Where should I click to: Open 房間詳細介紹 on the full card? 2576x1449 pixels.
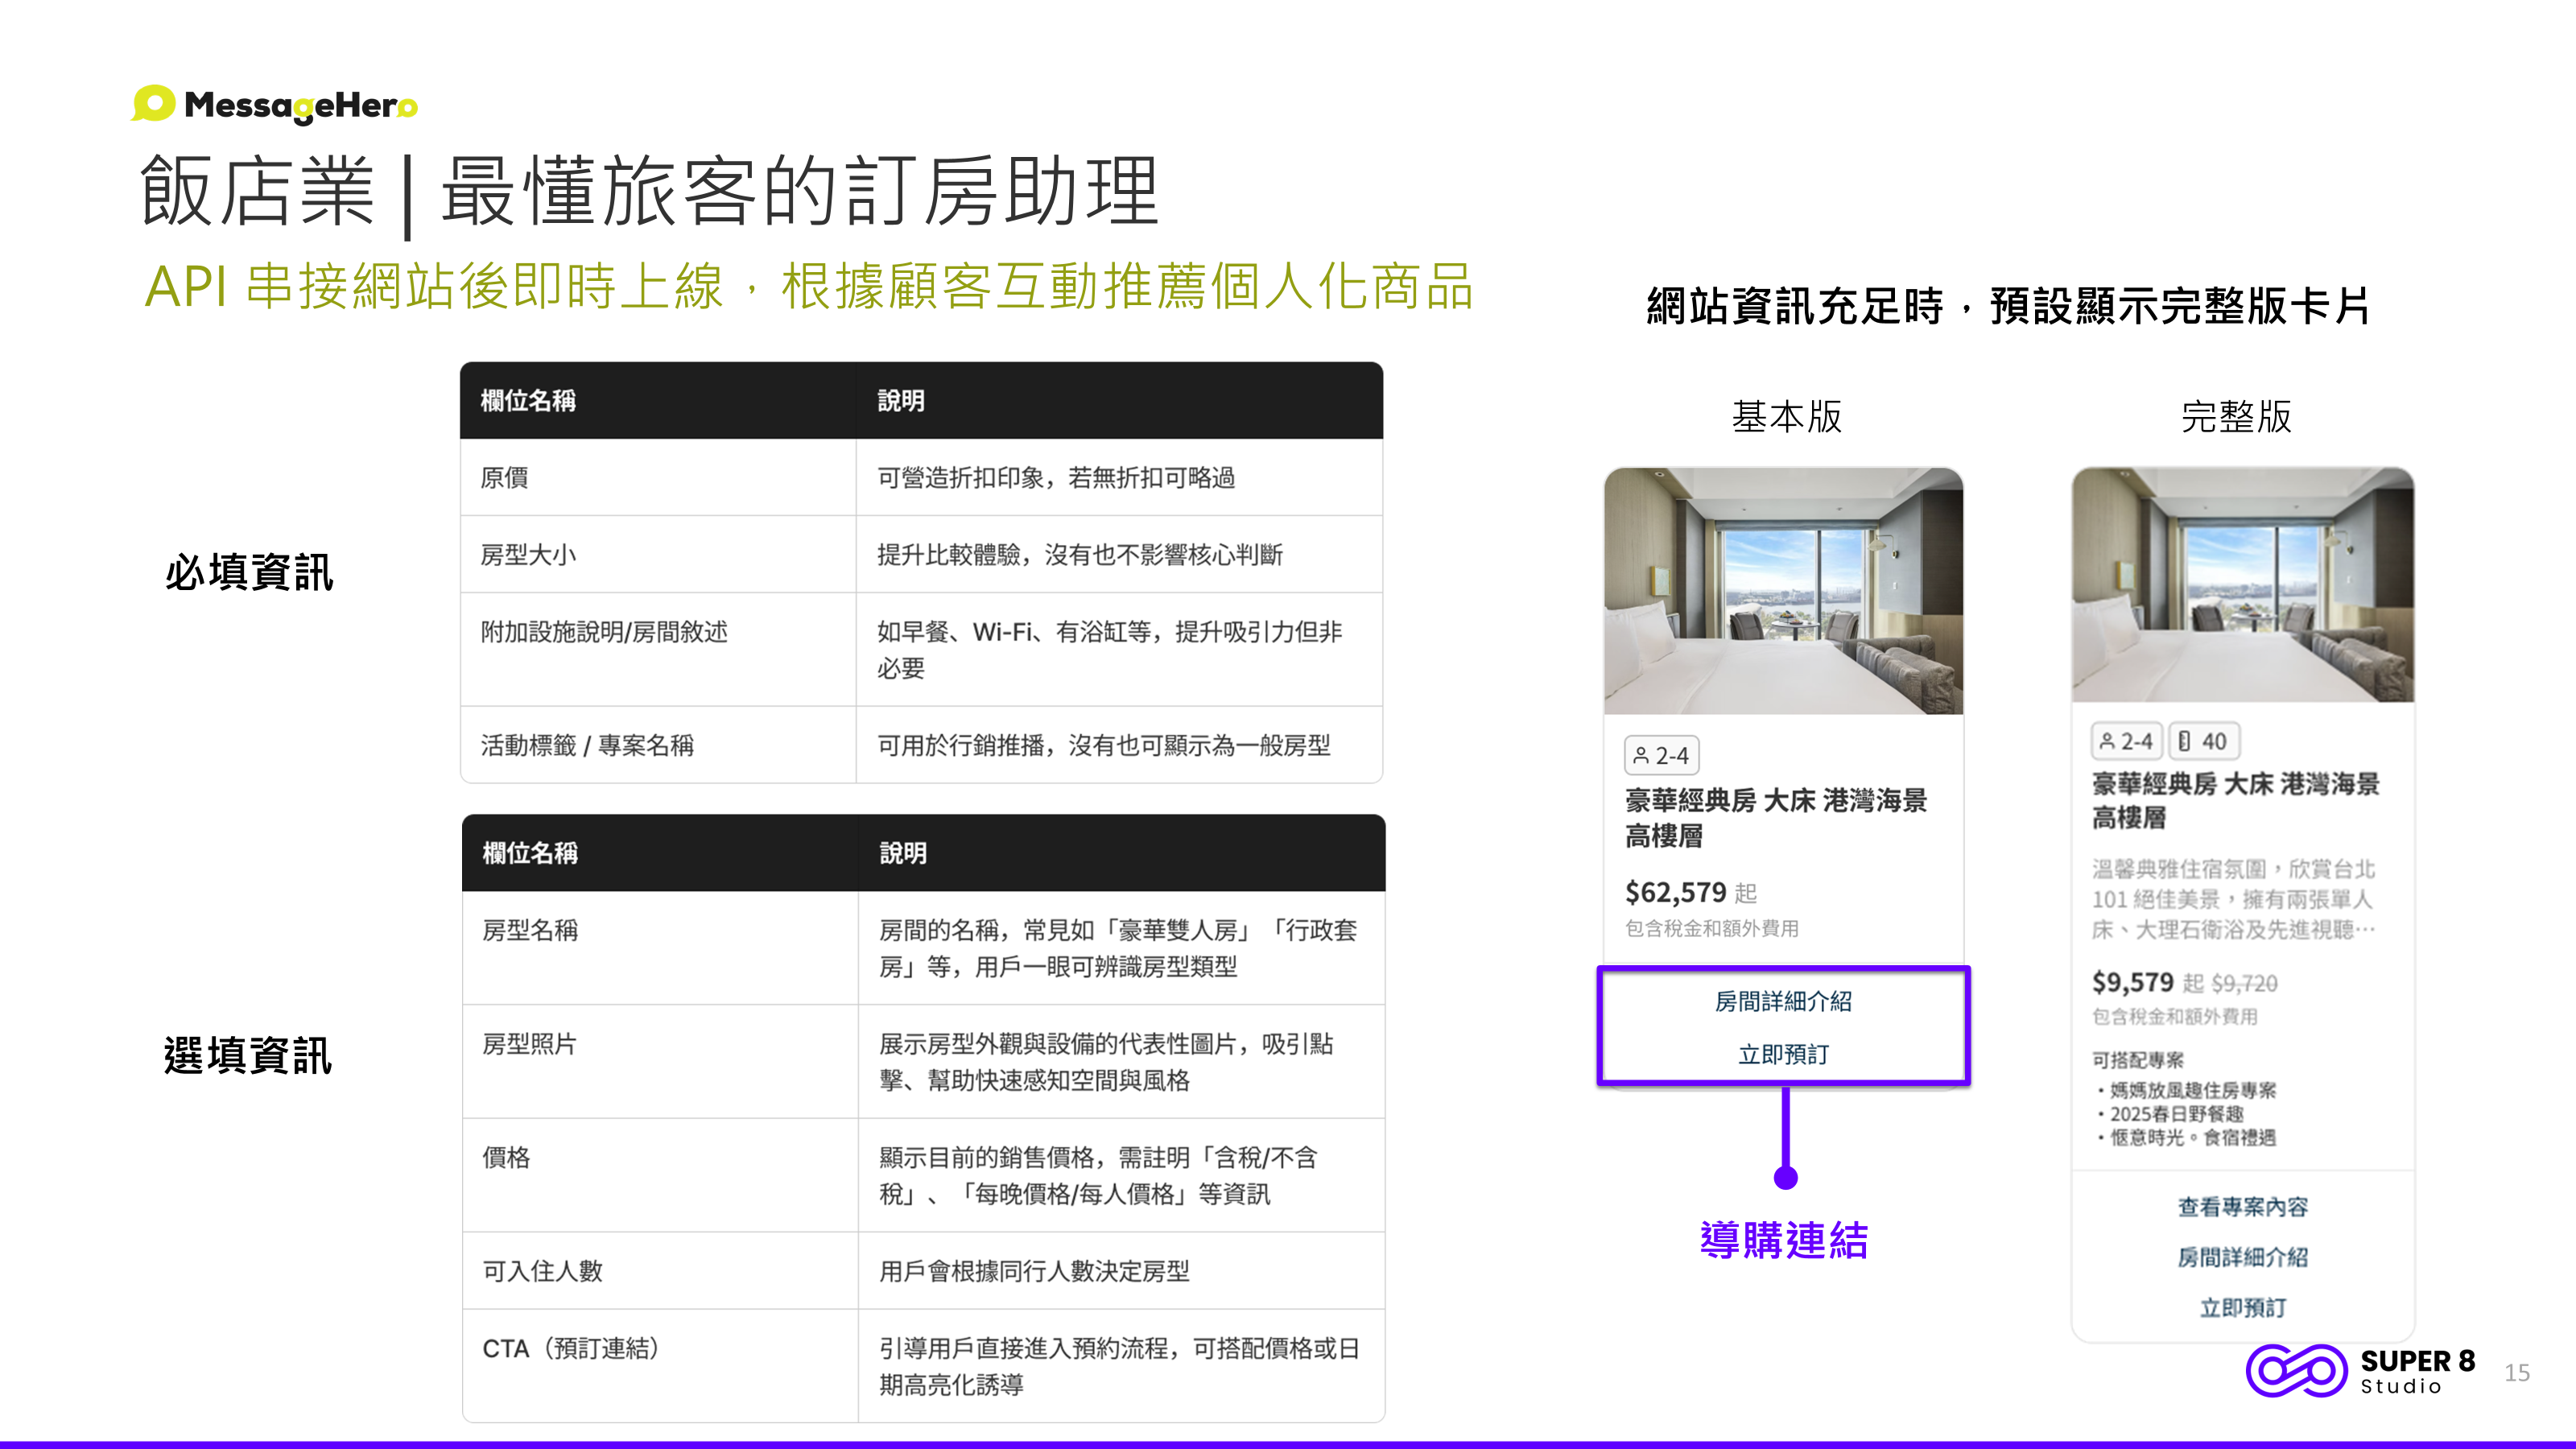pos(2243,1257)
